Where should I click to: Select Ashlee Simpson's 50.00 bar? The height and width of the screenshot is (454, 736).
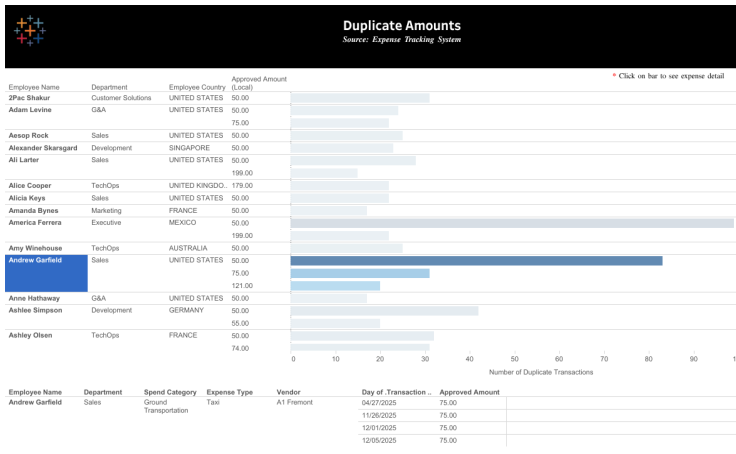384,311
